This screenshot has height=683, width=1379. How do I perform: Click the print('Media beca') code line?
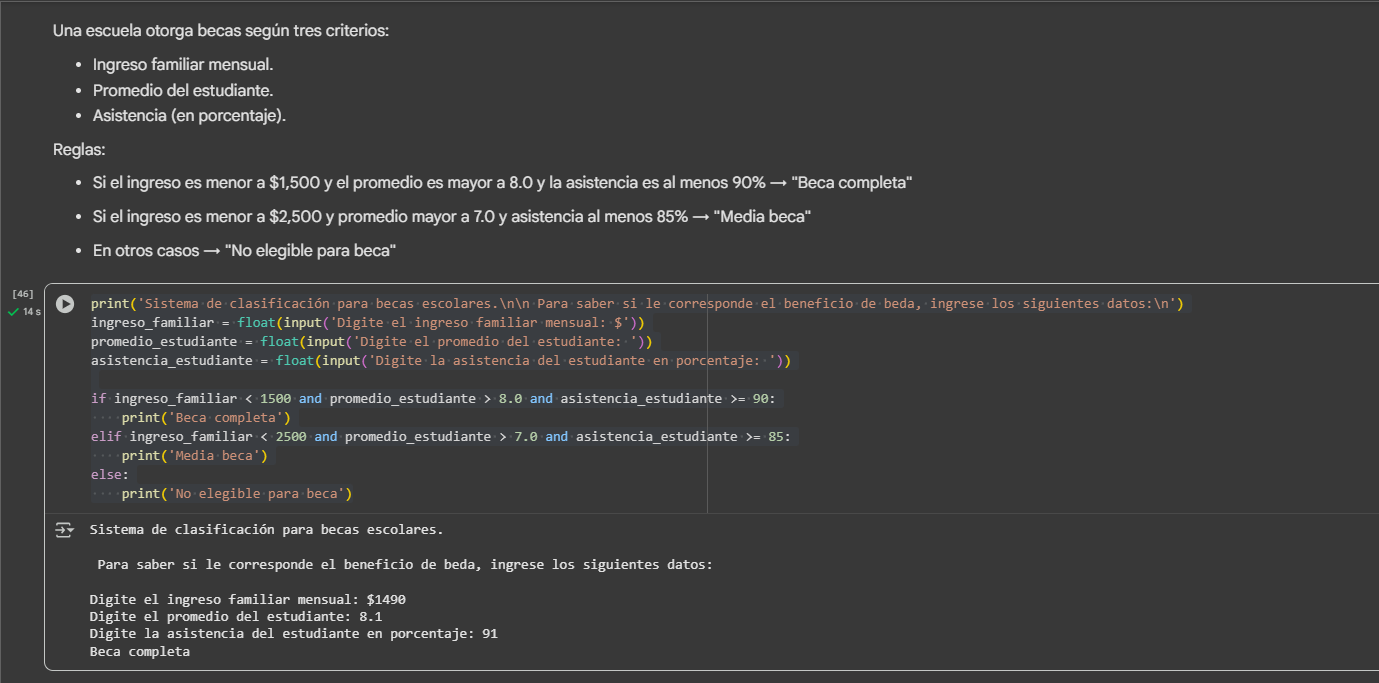click(195, 456)
